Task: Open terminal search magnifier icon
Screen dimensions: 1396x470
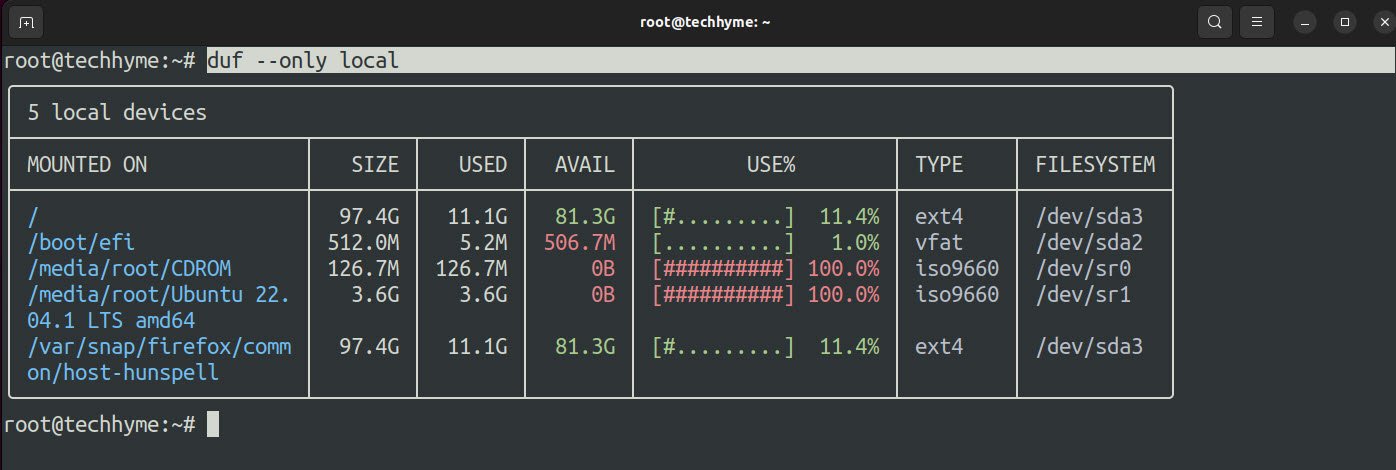Action: click(1214, 21)
